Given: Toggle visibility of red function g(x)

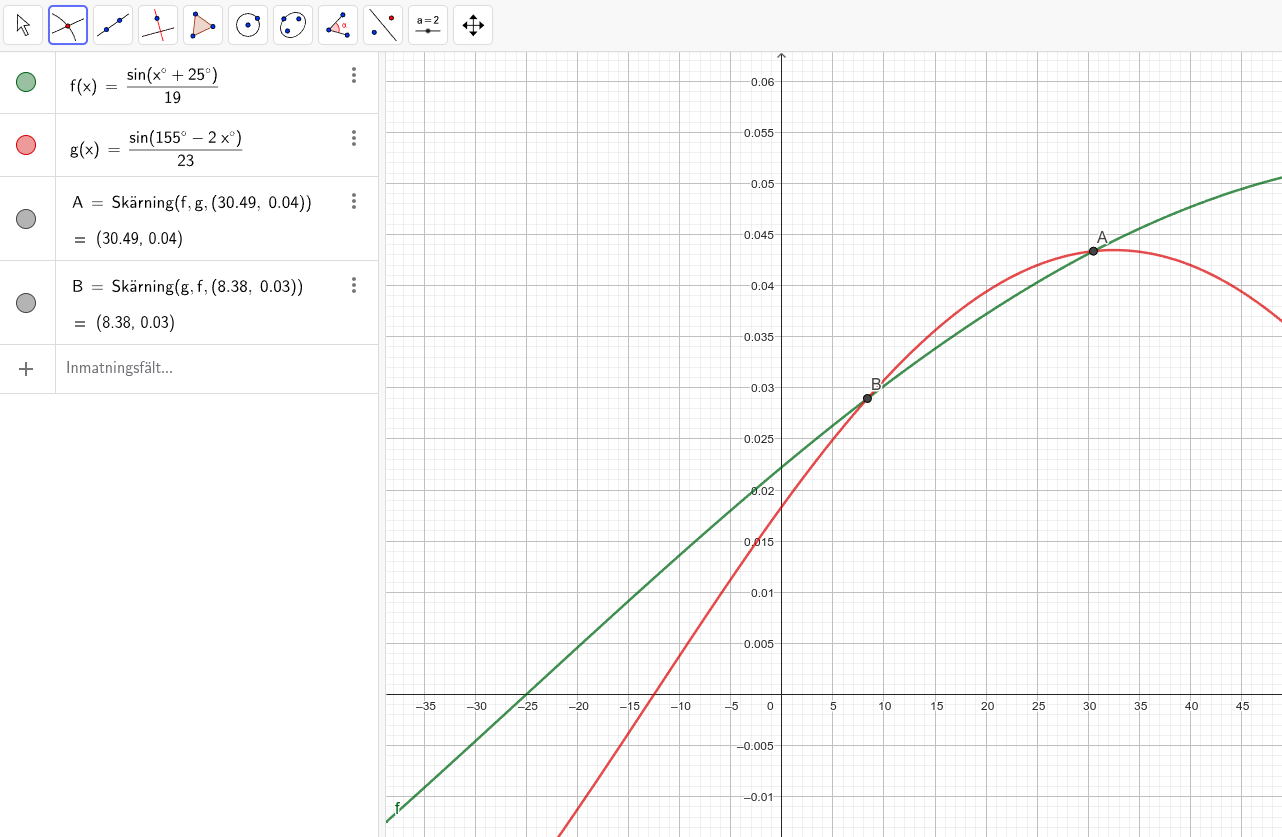Looking at the screenshot, I should pyautogui.click(x=26, y=145).
